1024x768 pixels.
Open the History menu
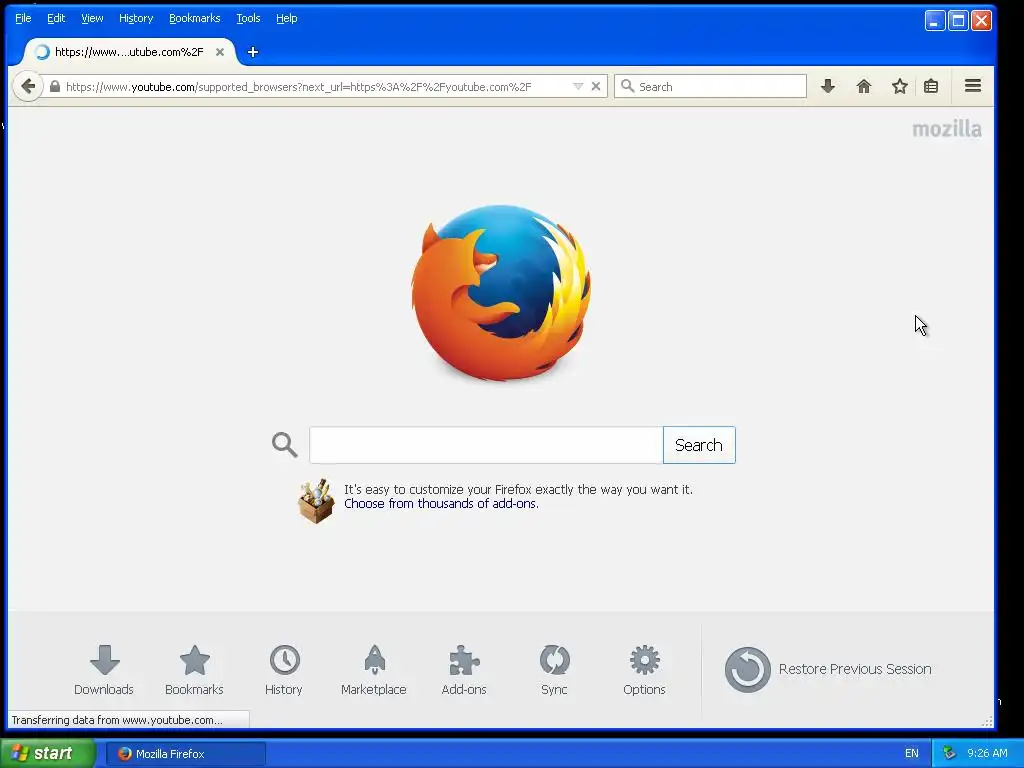coord(136,18)
